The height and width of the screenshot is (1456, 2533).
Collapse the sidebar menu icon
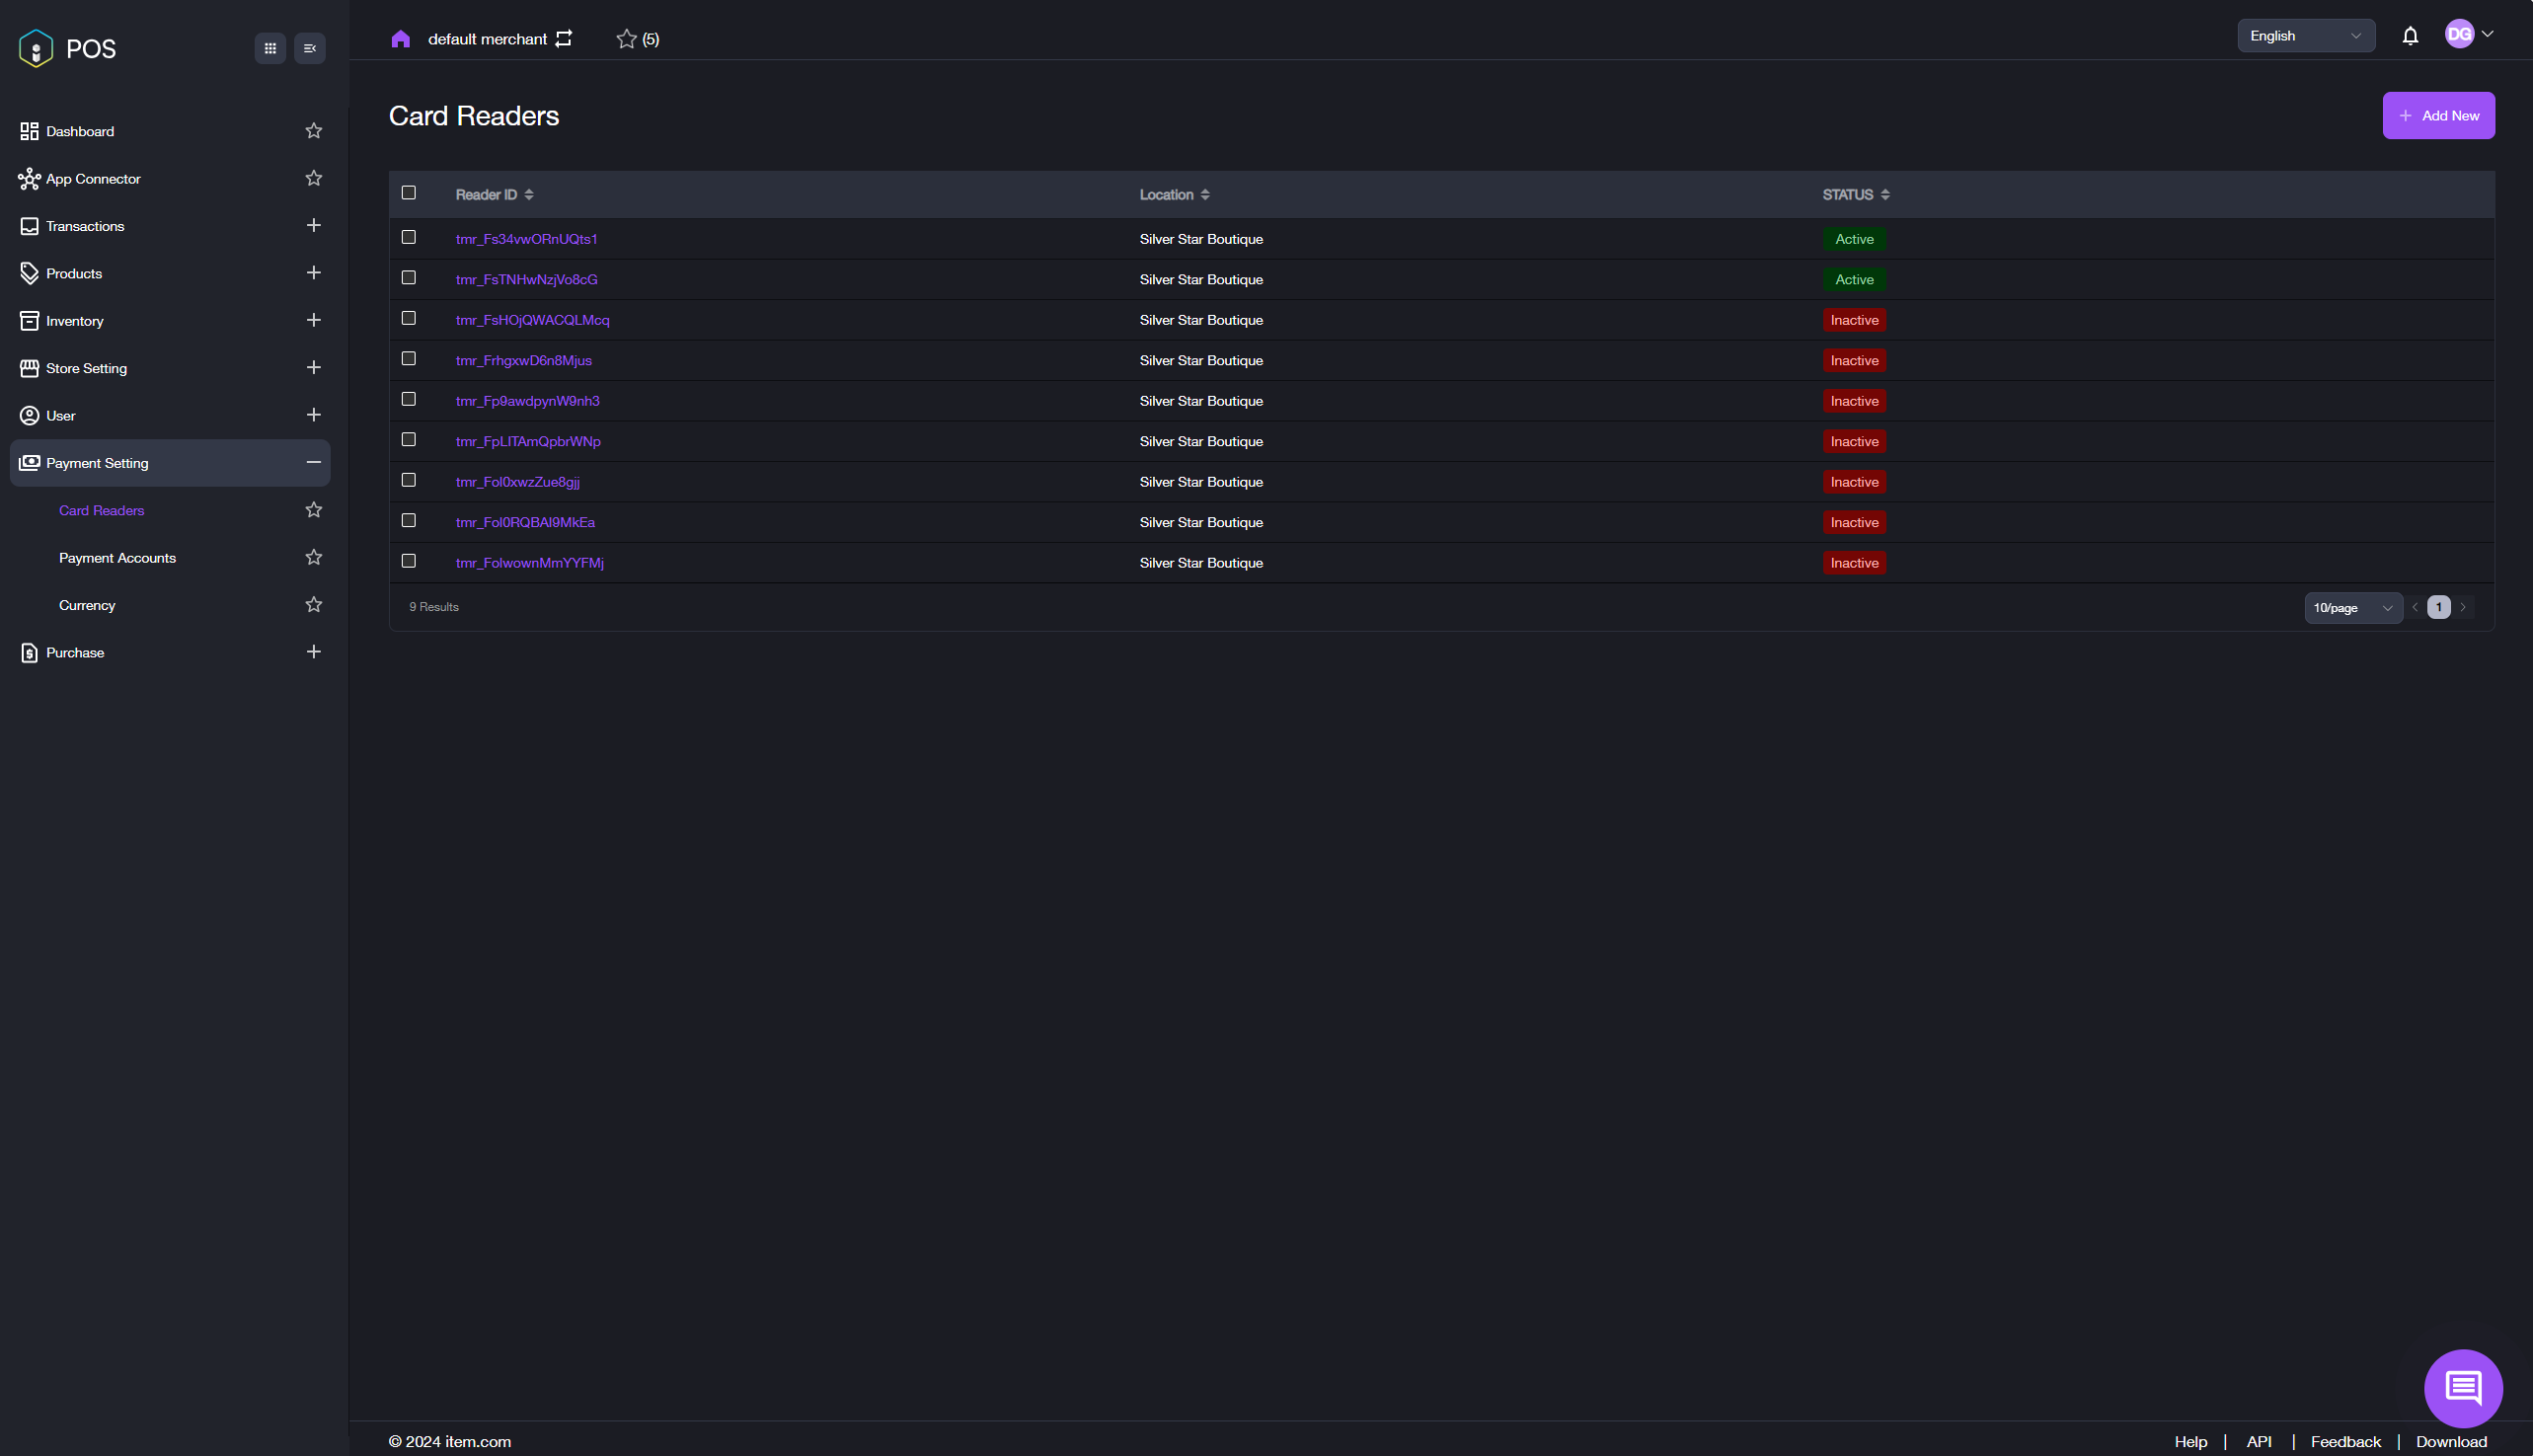point(310,48)
